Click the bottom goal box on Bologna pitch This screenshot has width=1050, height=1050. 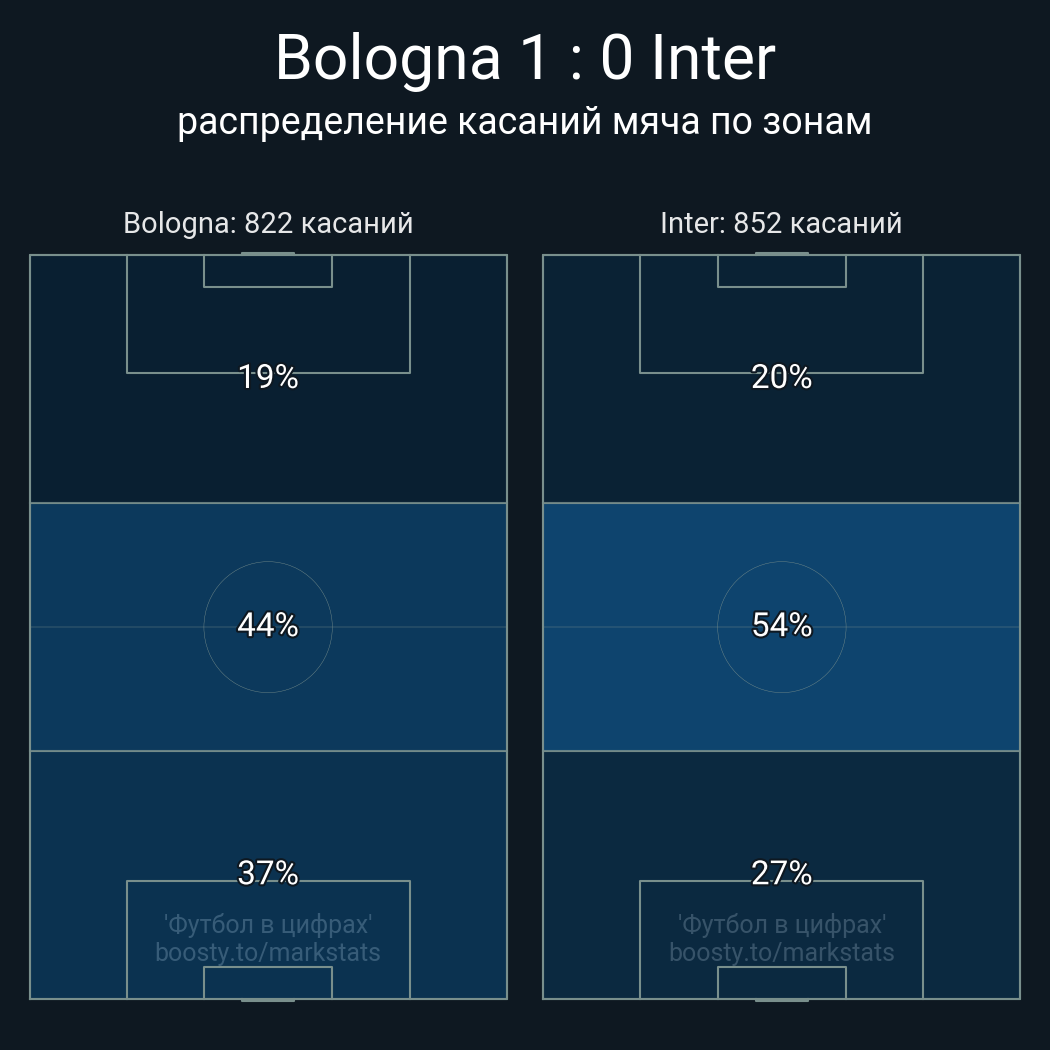click(x=268, y=982)
